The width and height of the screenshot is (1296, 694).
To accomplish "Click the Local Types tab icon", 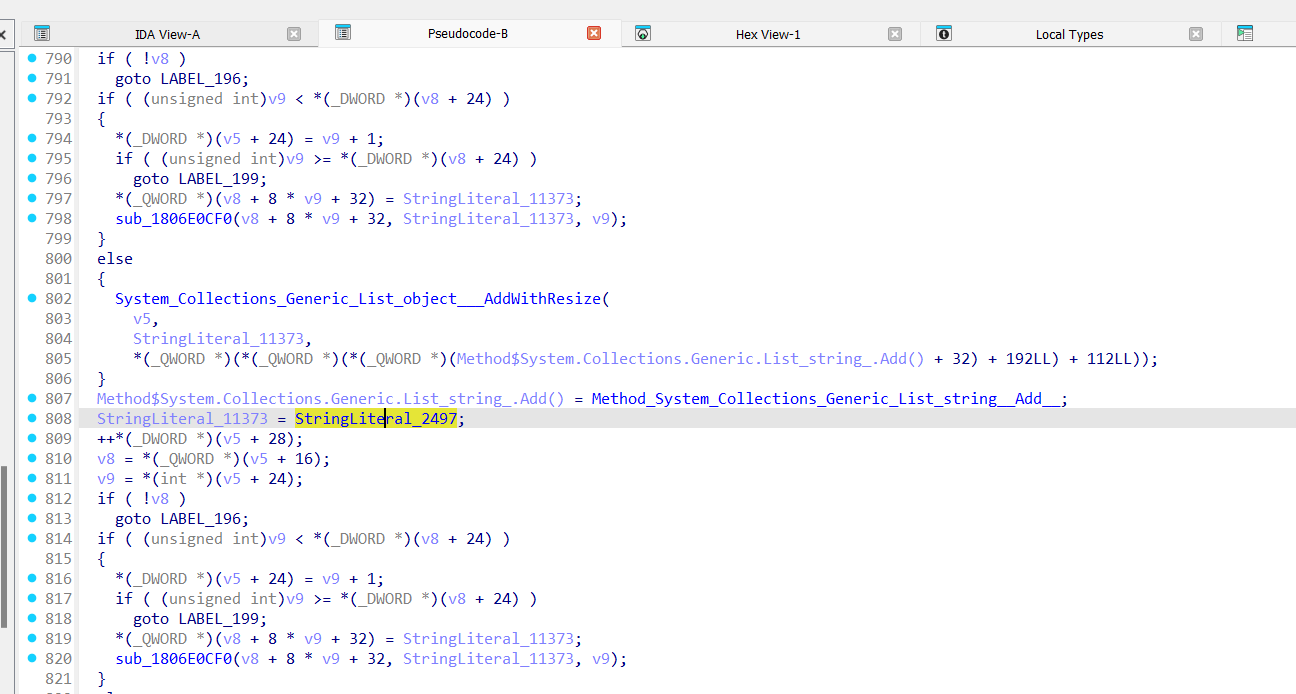I will click(943, 34).
